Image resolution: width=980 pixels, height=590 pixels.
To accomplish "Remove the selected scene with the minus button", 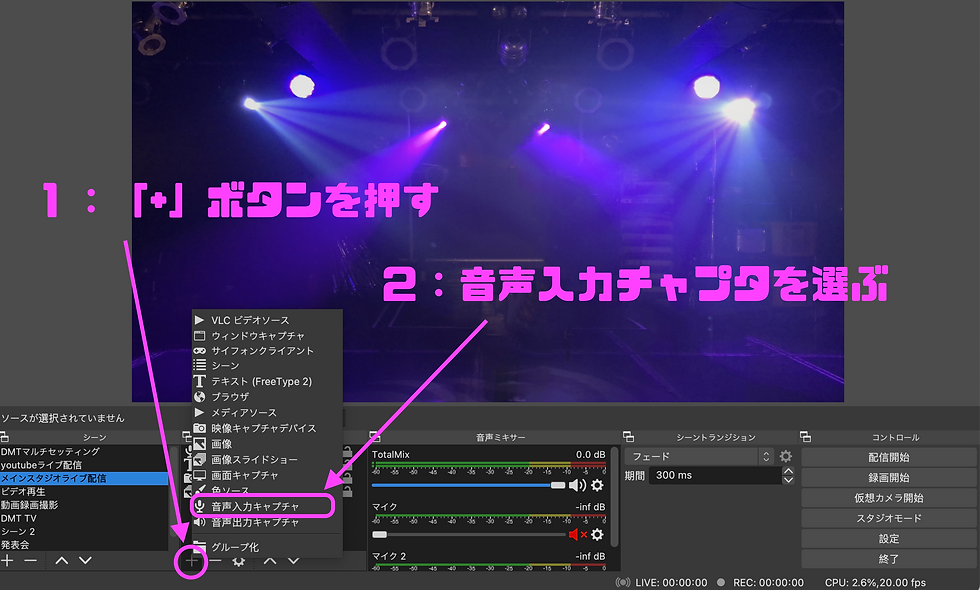I will click(x=30, y=561).
